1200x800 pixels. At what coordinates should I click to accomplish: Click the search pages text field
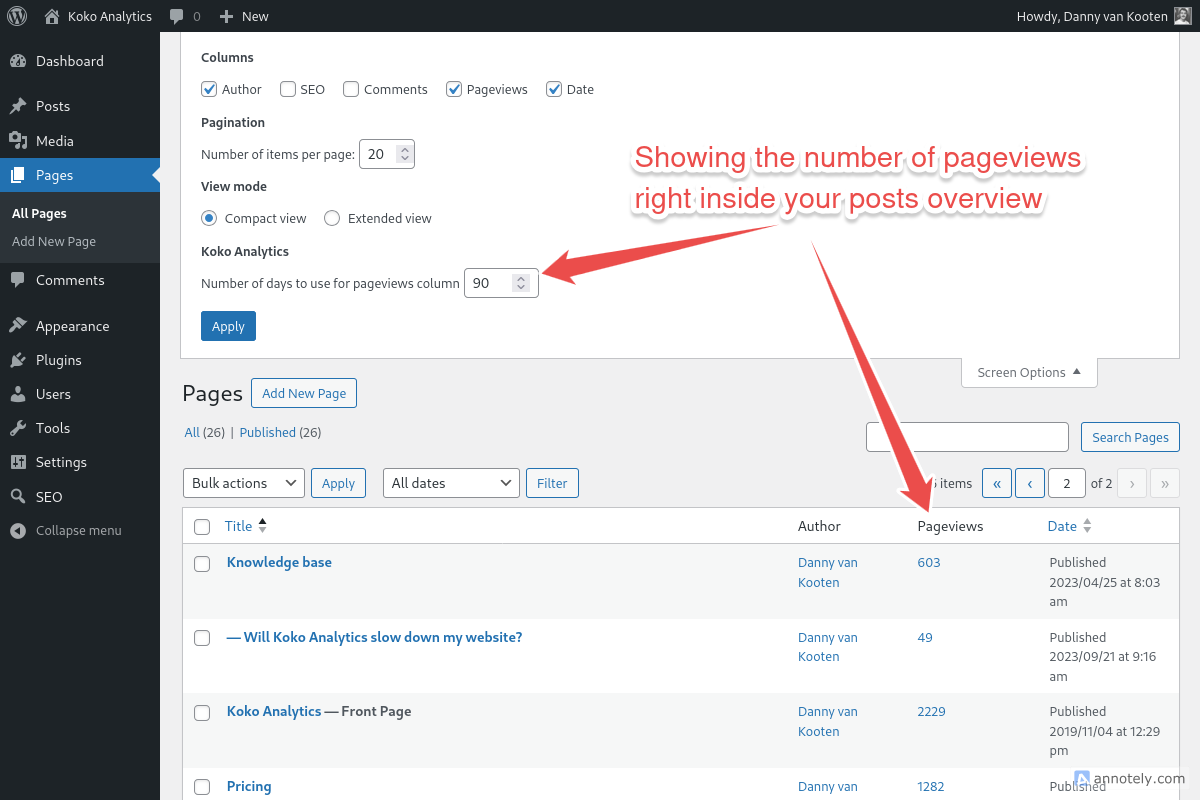coord(967,437)
